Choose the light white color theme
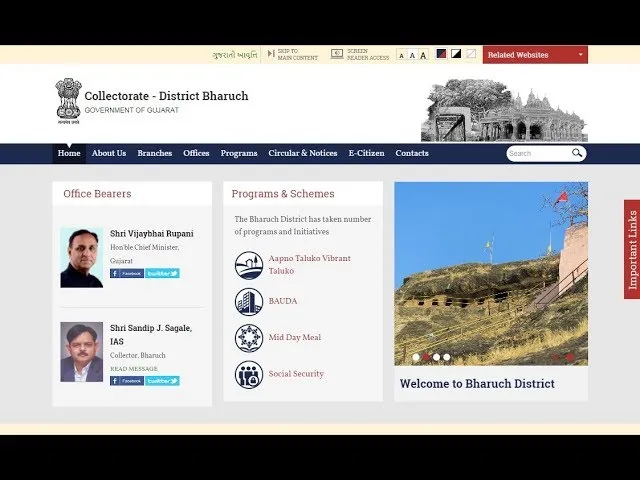640x480 pixels. 471,53
